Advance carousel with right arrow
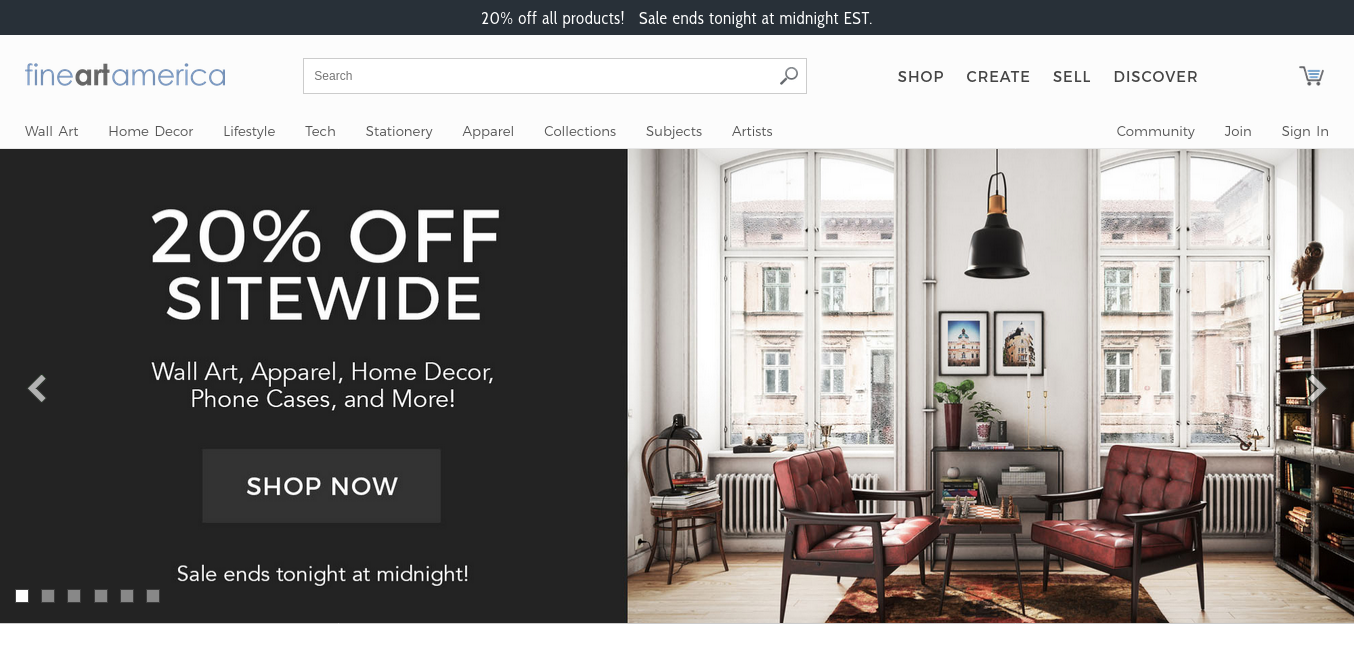This screenshot has height=651, width=1366. point(1317,388)
